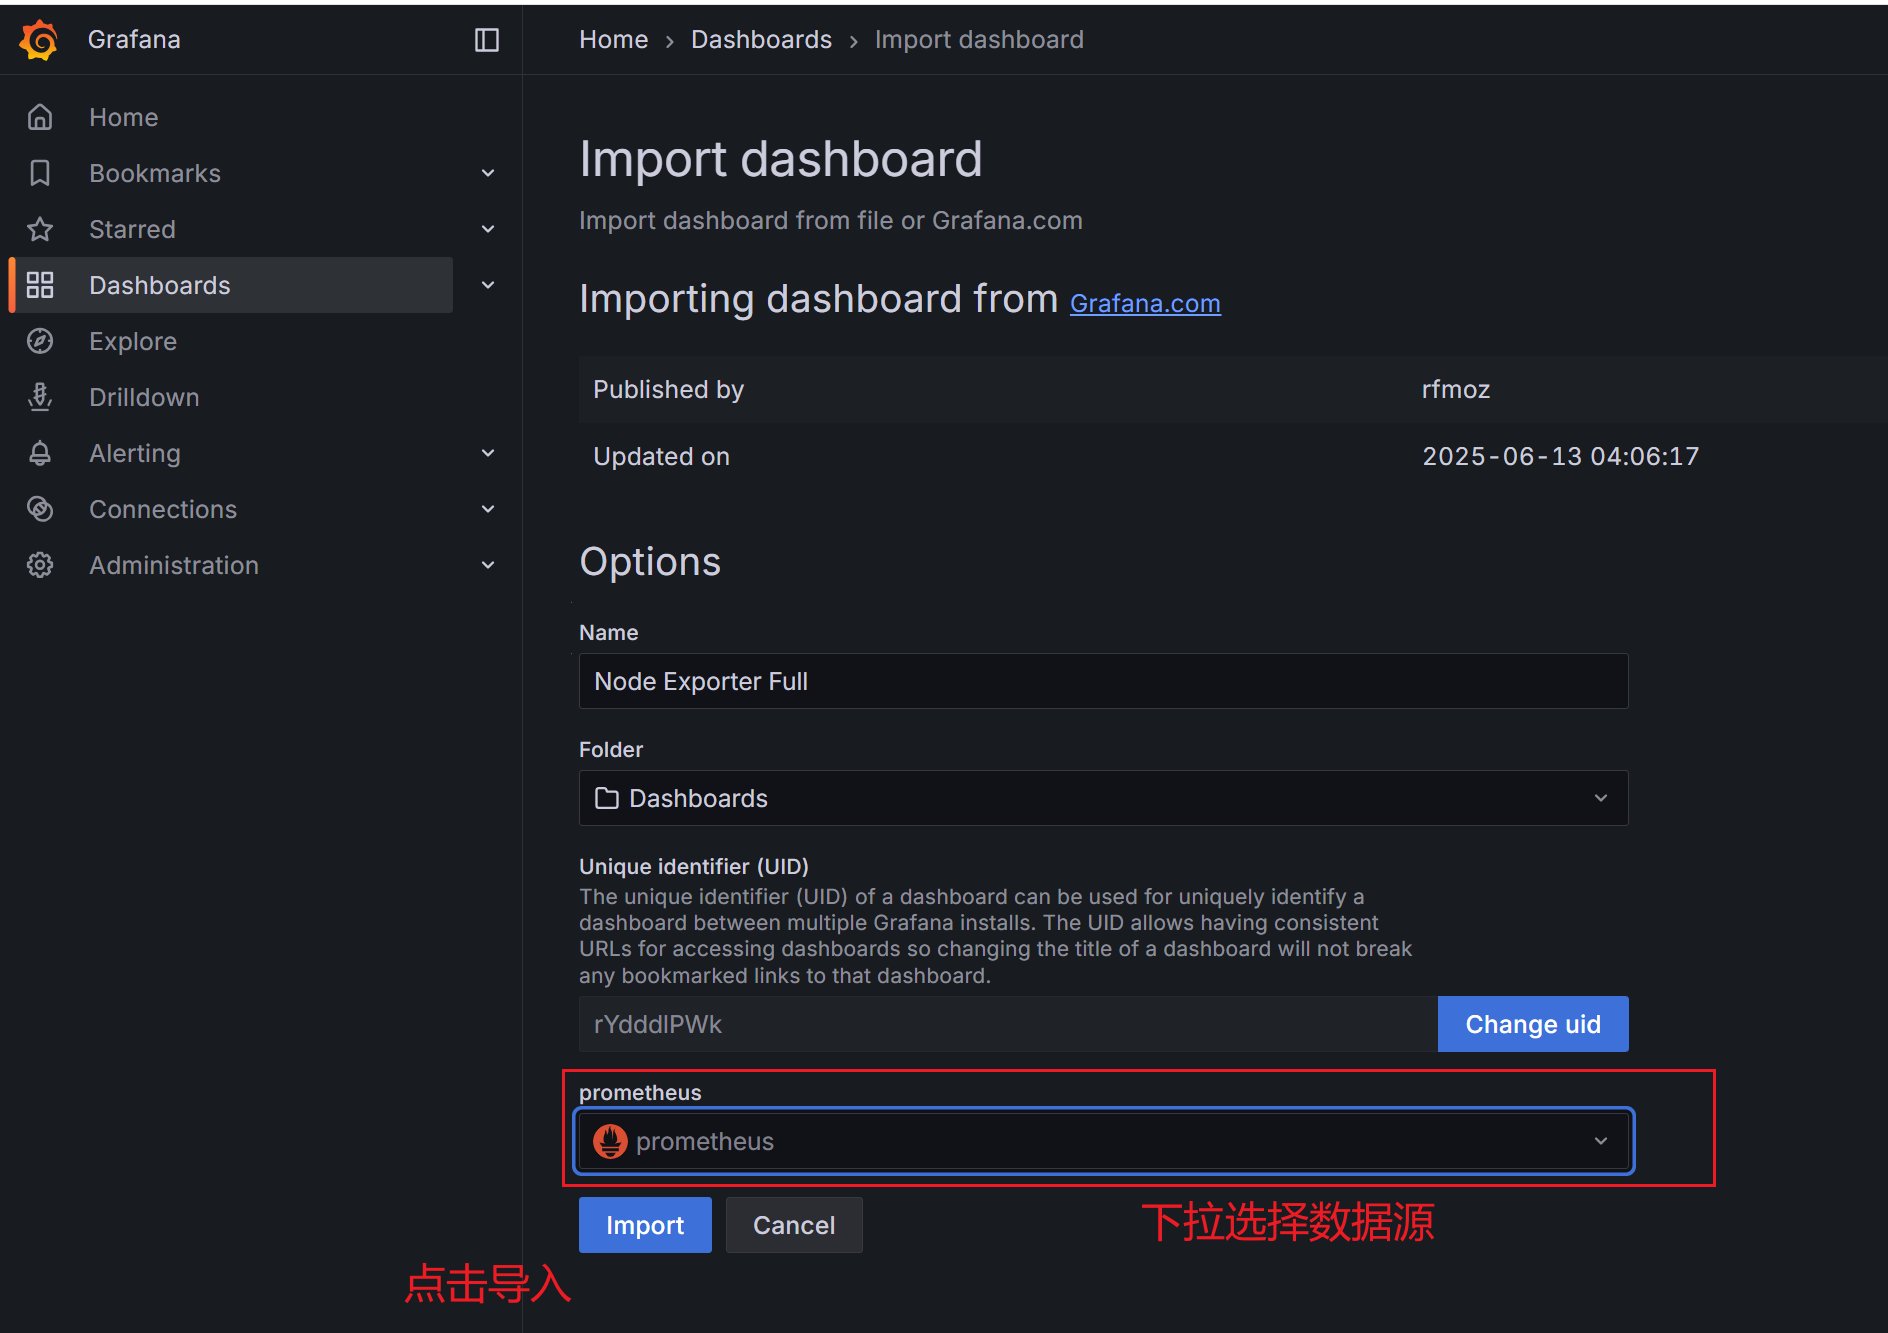Open Explore in the sidebar menu
Viewport: 1888px width, 1333px height.
click(133, 341)
